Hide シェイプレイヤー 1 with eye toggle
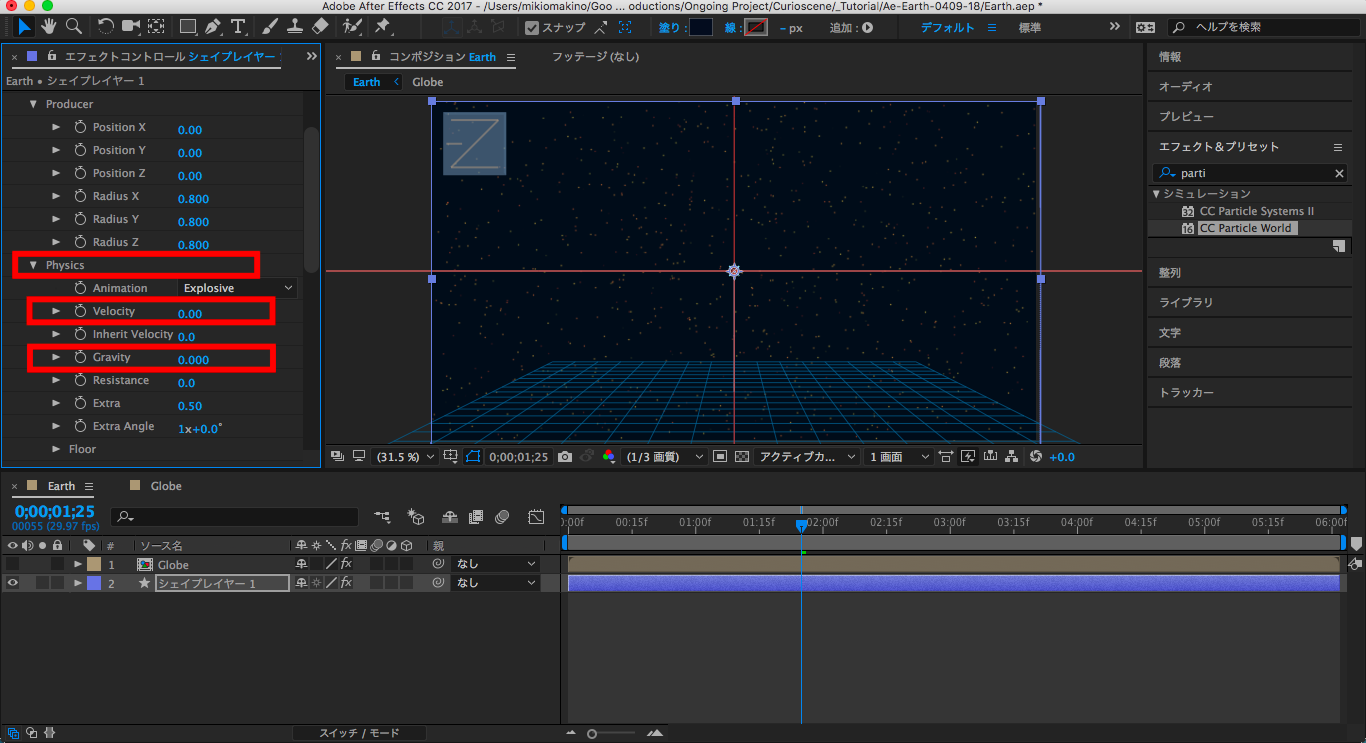 (13, 583)
